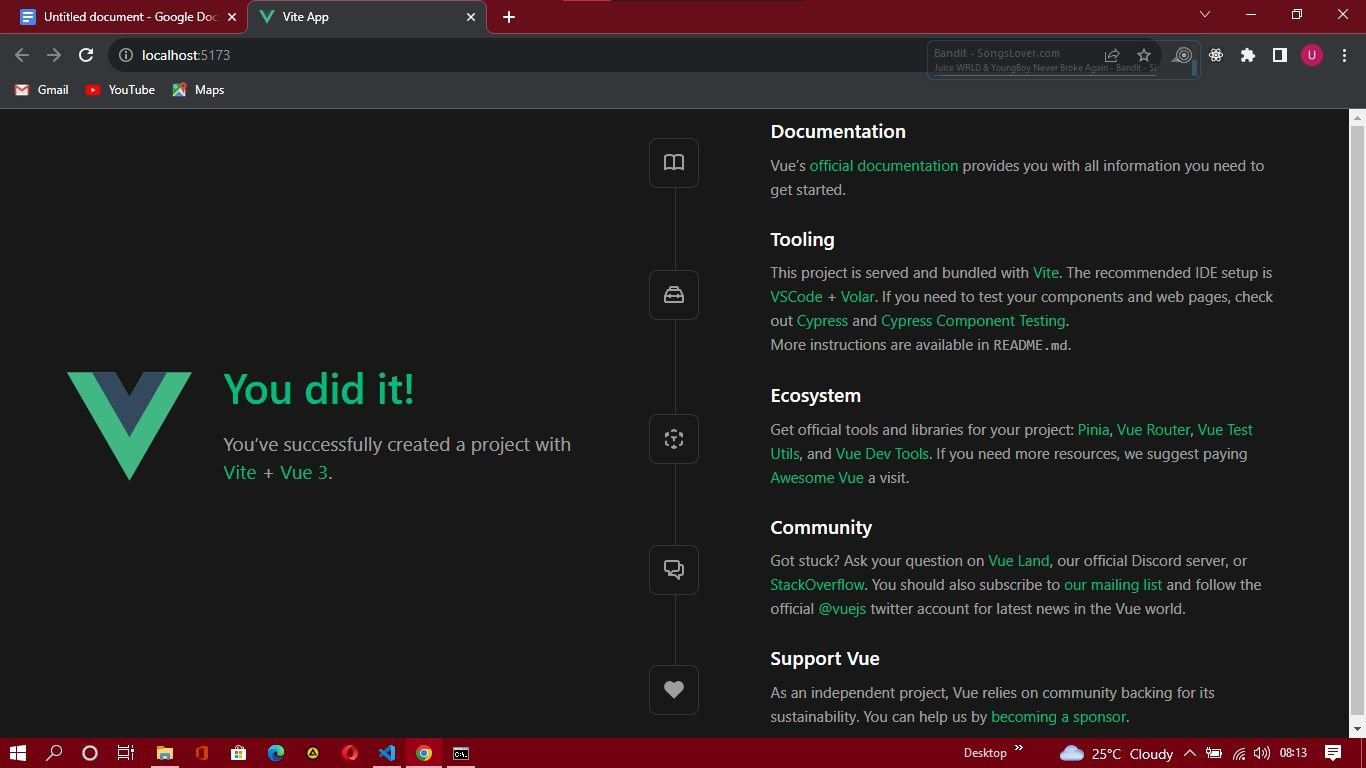
Task: Show hidden system tray icons chevron
Action: 1190,753
